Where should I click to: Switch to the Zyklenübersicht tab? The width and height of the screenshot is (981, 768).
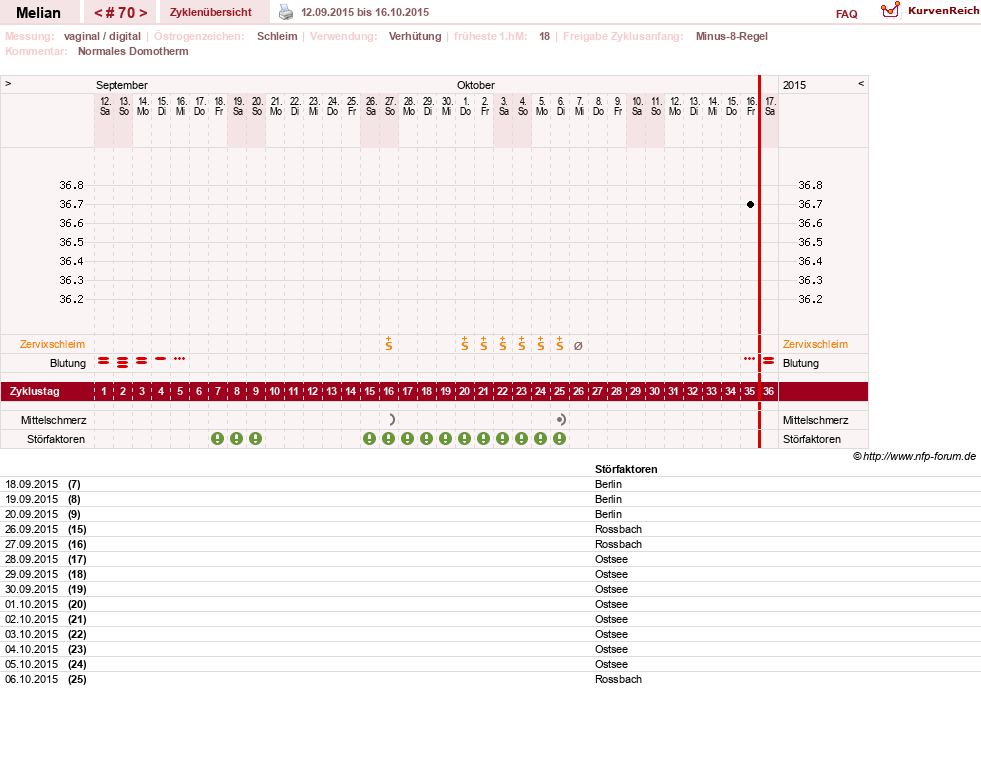point(211,12)
